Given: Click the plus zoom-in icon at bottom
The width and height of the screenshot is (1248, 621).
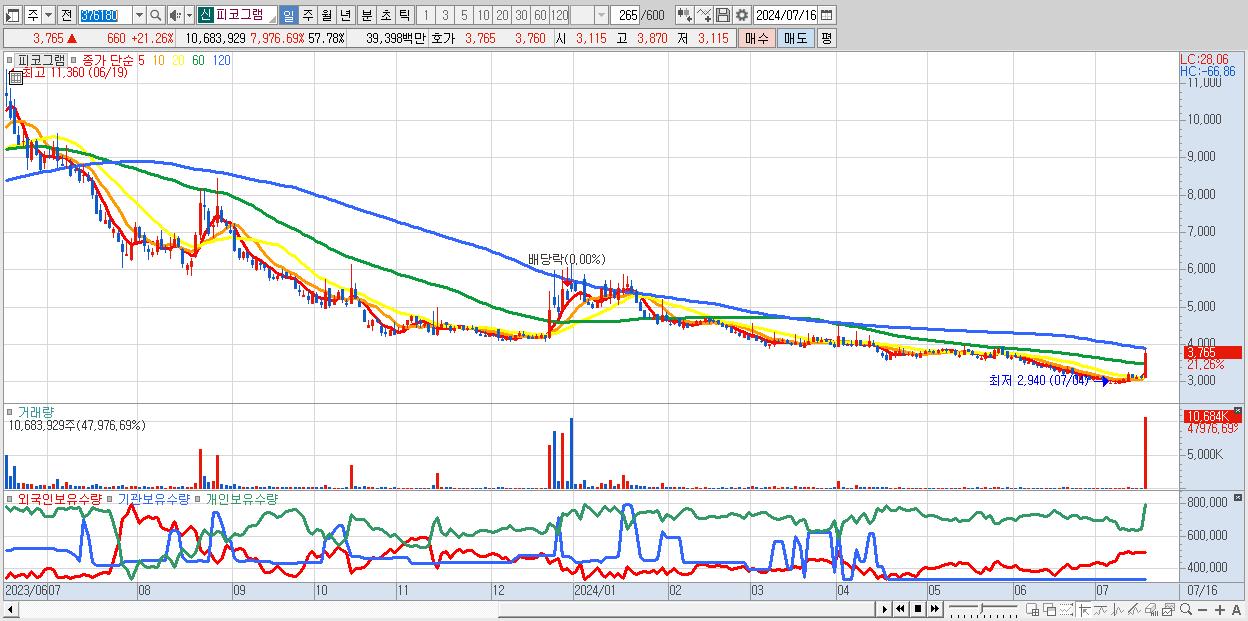Looking at the screenshot, I should [x=1219, y=609].
